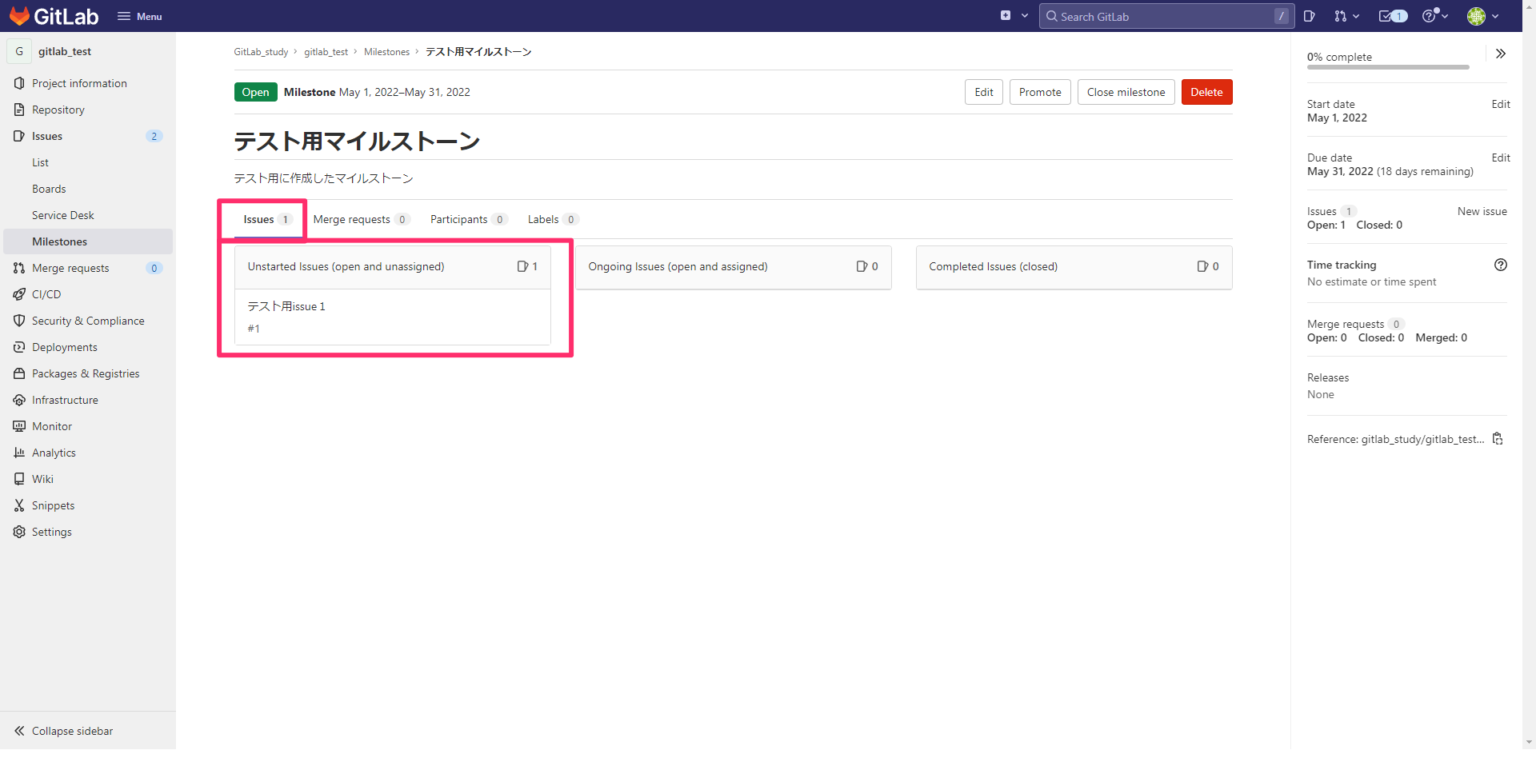Viewport: 1536px width, 782px height.
Task: Click the Wiki sidebar icon
Action: click(x=19, y=478)
